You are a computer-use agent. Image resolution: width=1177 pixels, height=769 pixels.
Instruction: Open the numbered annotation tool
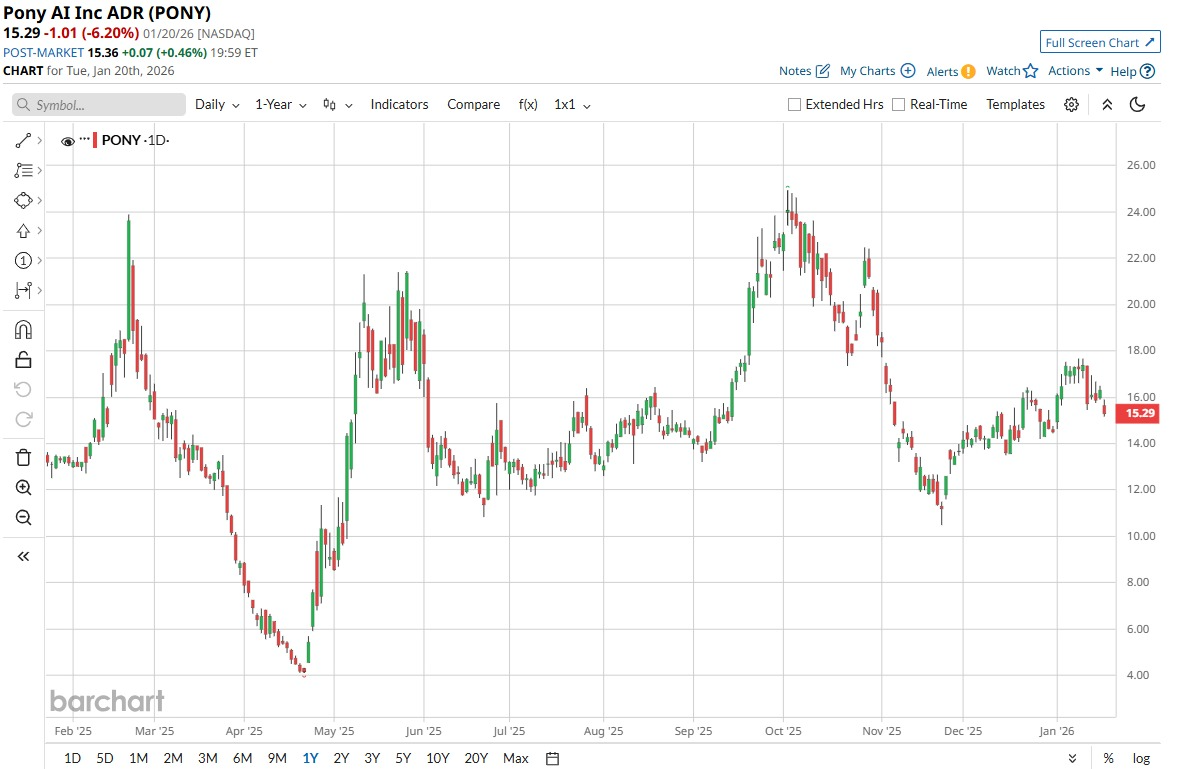[x=23, y=261]
